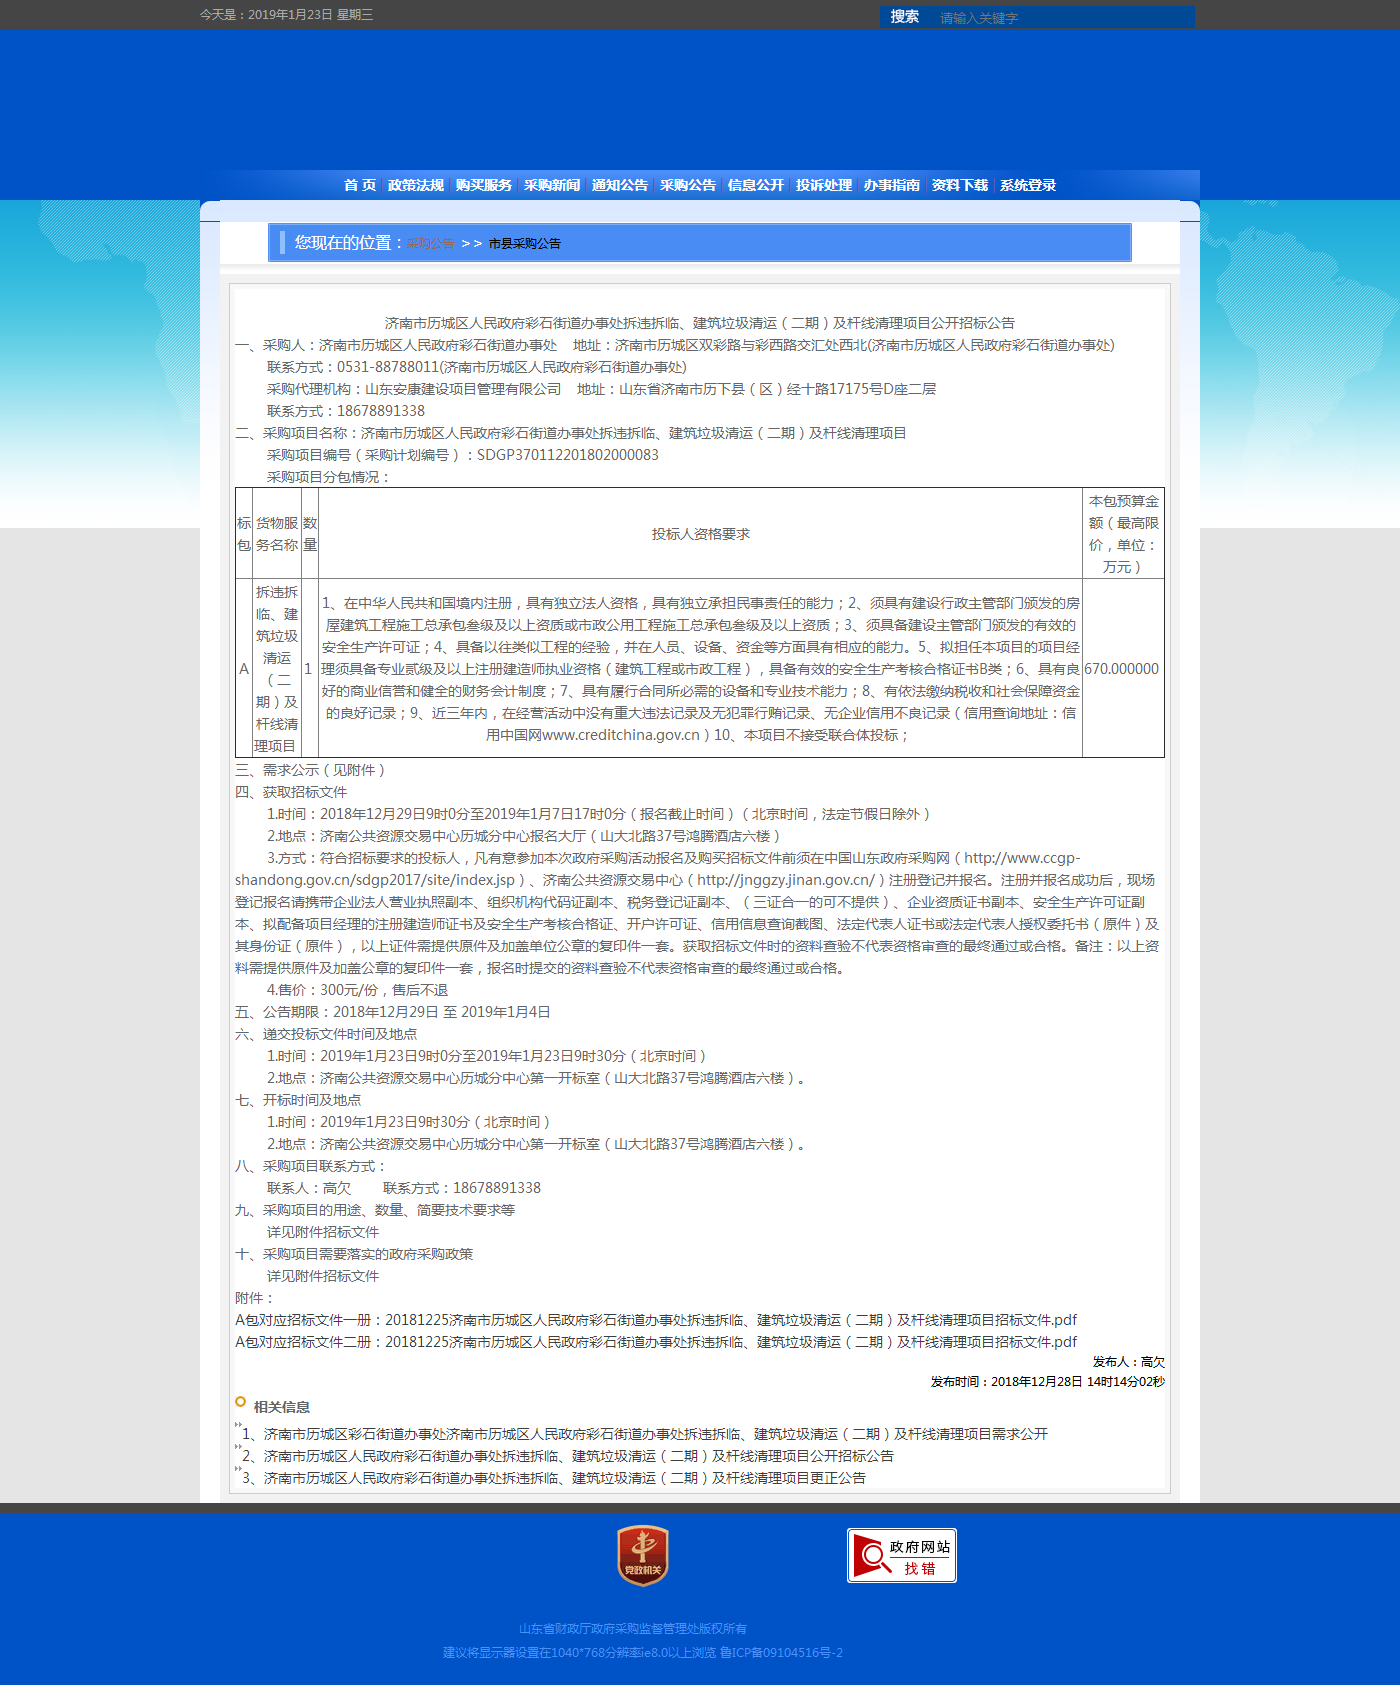Viewport: 1400px width, 1685px height.
Task: Click project number SDGP370112201802000083
Action: (568, 455)
